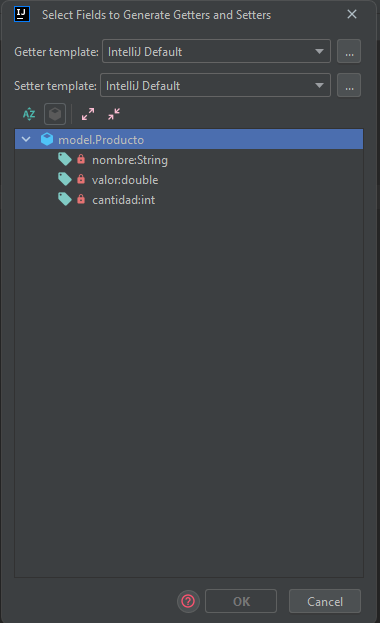Click the class icon next to model.Producto
The height and width of the screenshot is (623, 380).
tap(47, 139)
